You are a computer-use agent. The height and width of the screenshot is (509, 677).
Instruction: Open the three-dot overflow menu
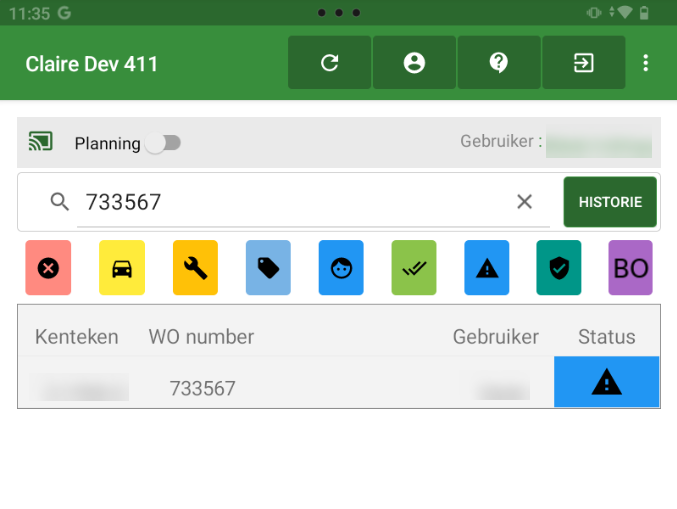click(646, 63)
